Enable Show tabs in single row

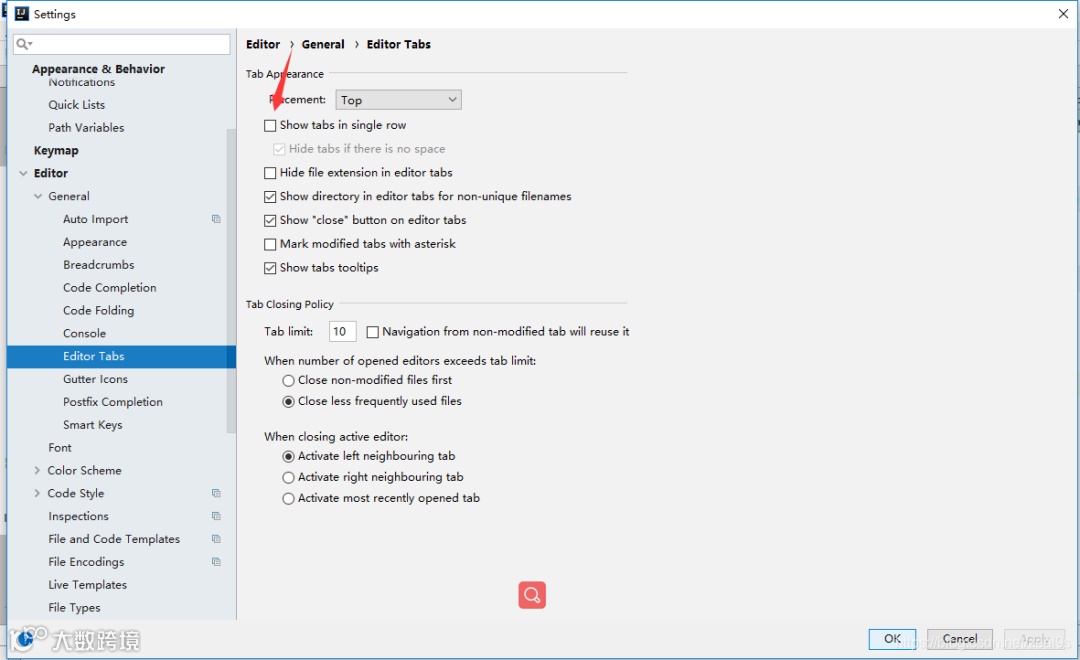[270, 125]
